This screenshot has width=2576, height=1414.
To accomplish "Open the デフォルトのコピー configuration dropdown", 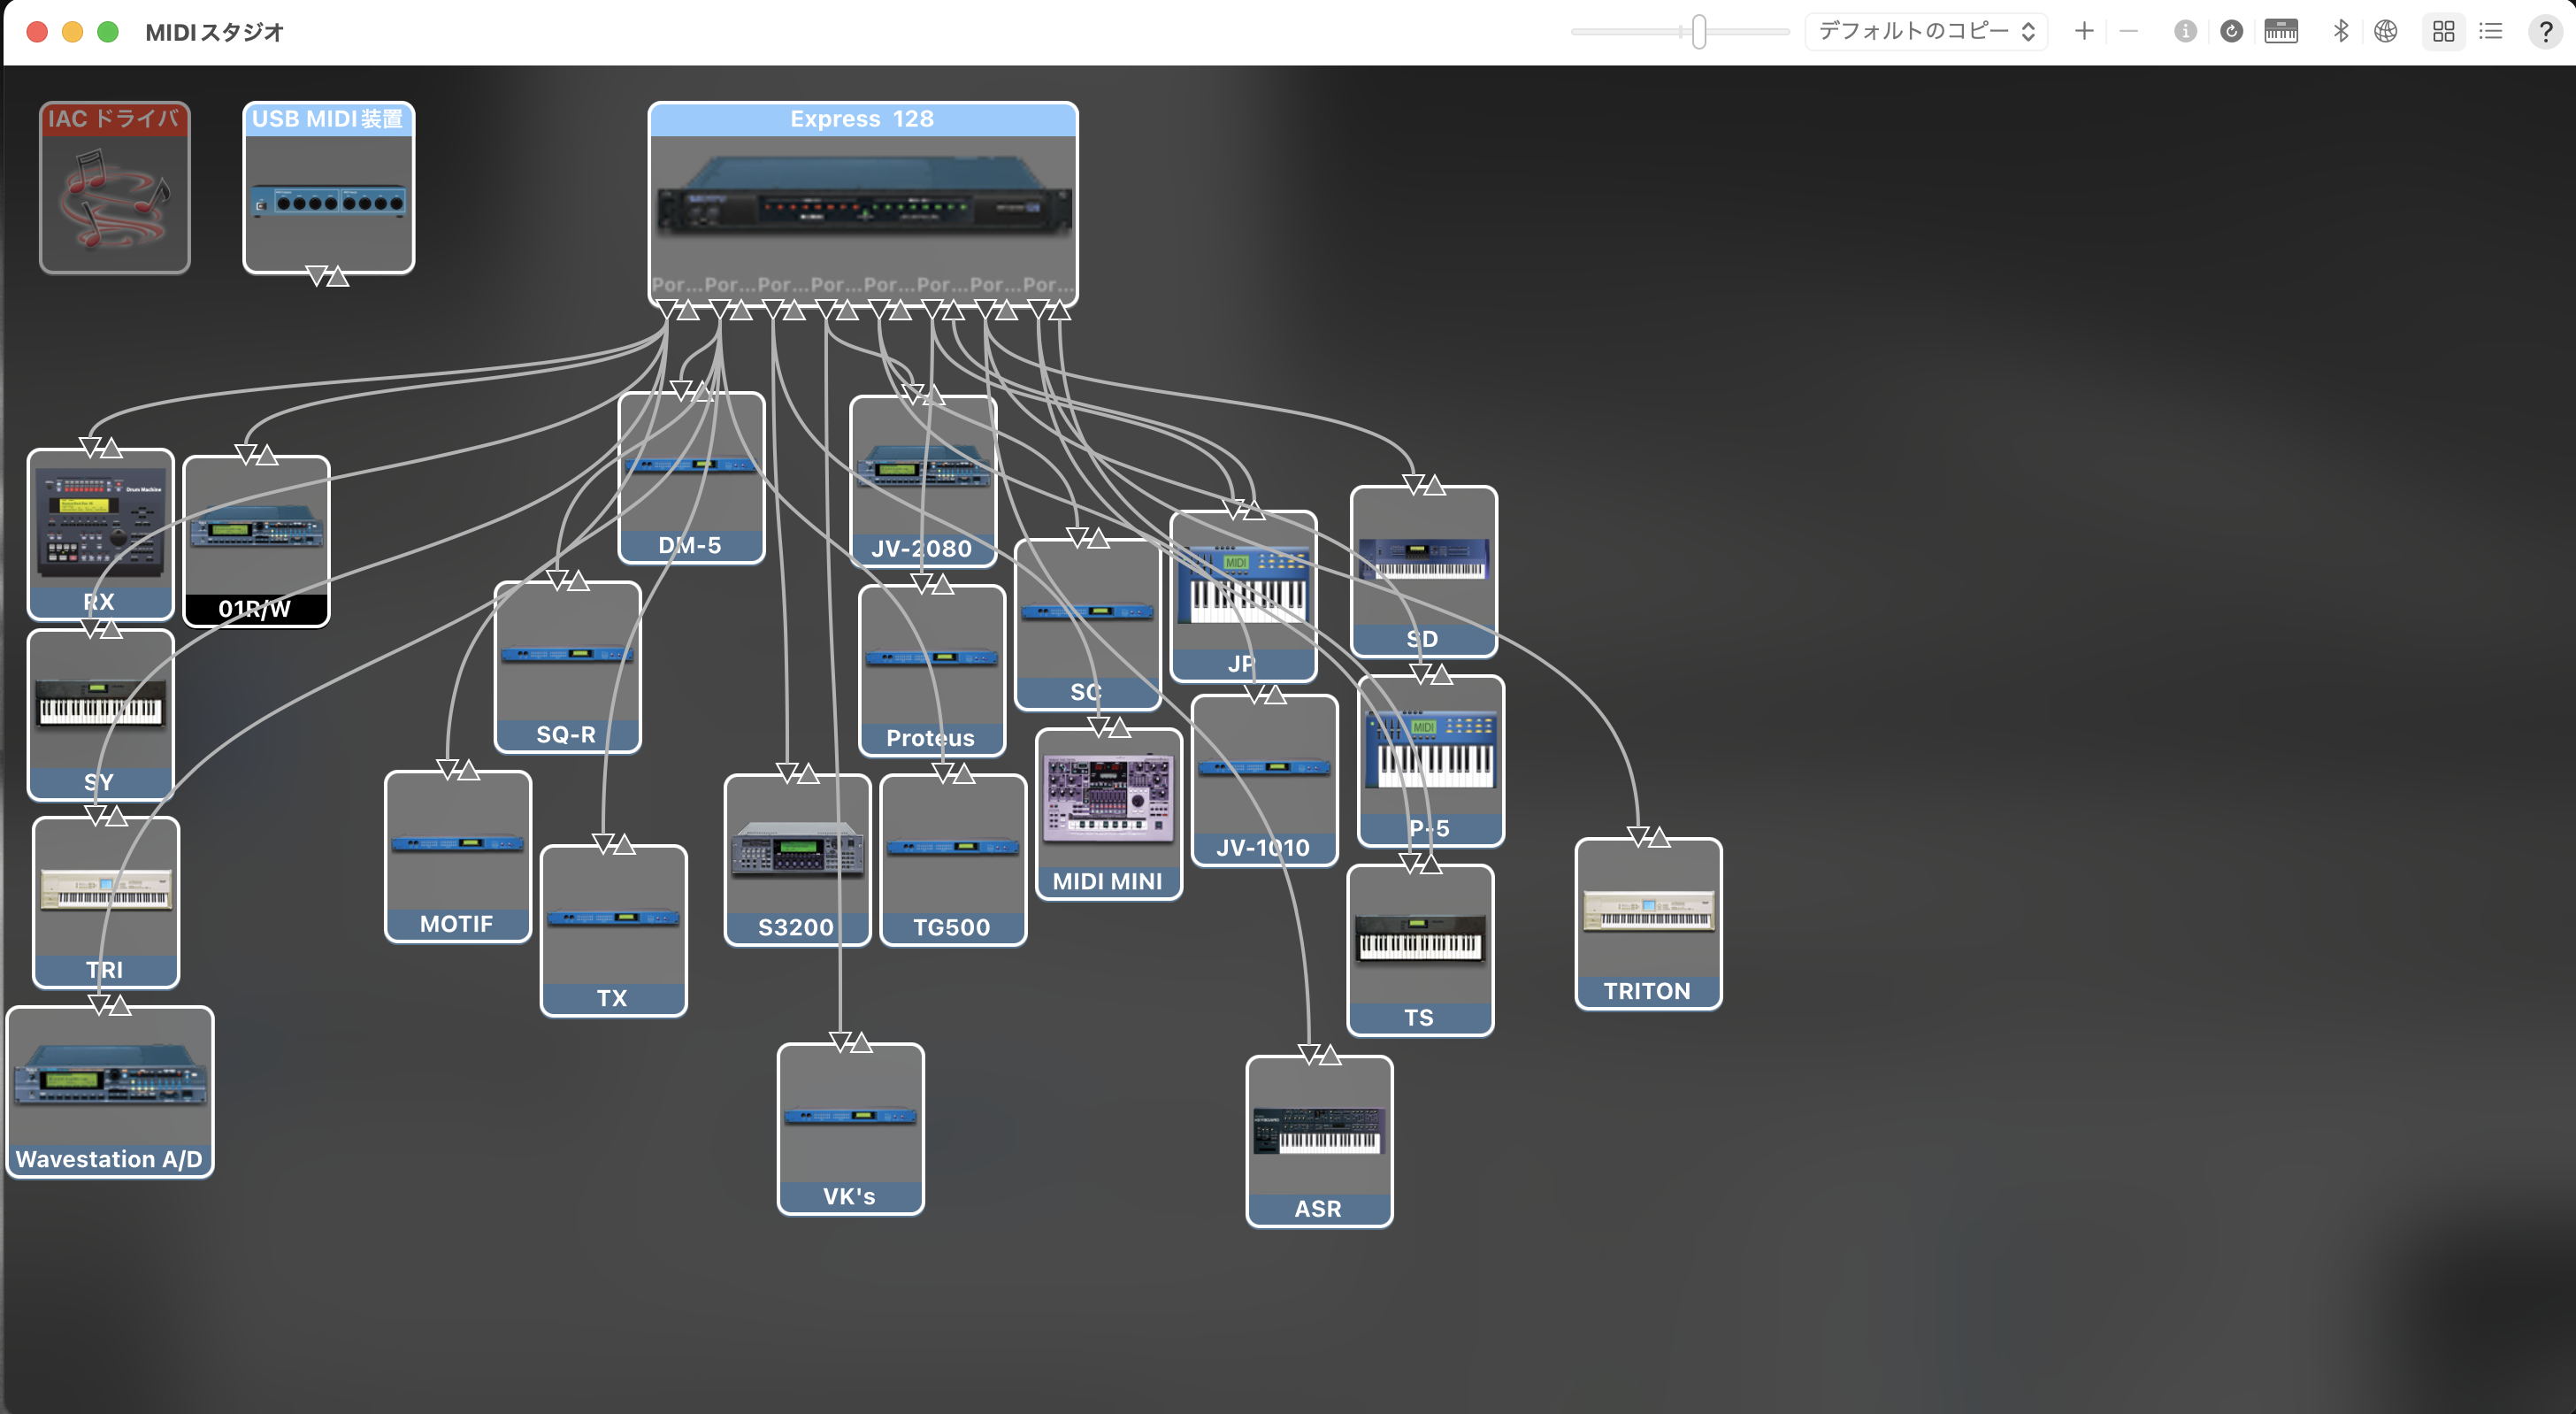I will tap(1926, 32).
